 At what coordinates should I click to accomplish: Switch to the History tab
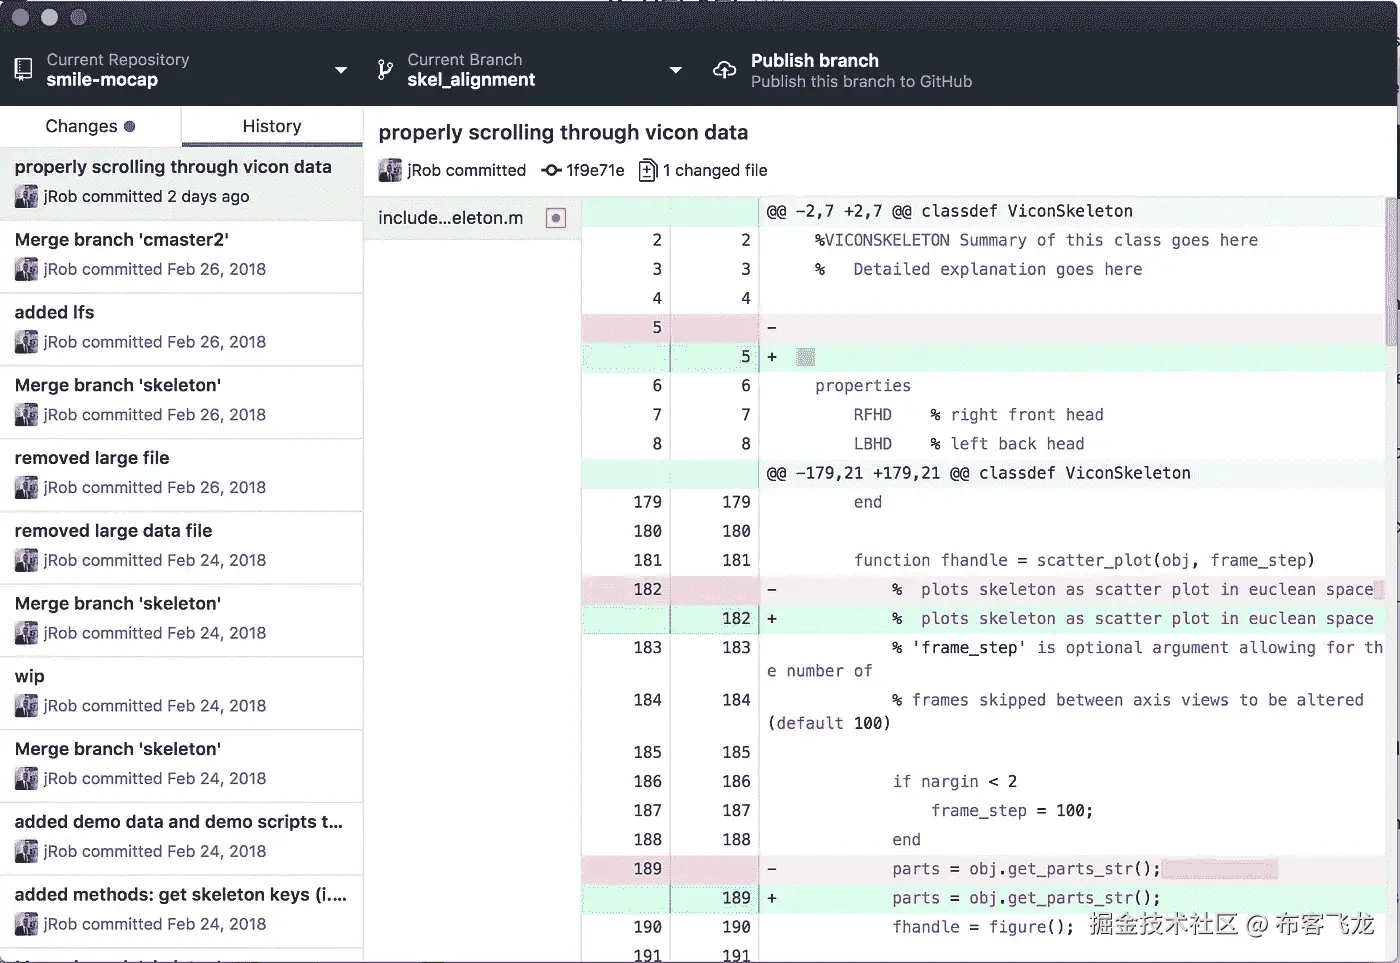point(272,126)
